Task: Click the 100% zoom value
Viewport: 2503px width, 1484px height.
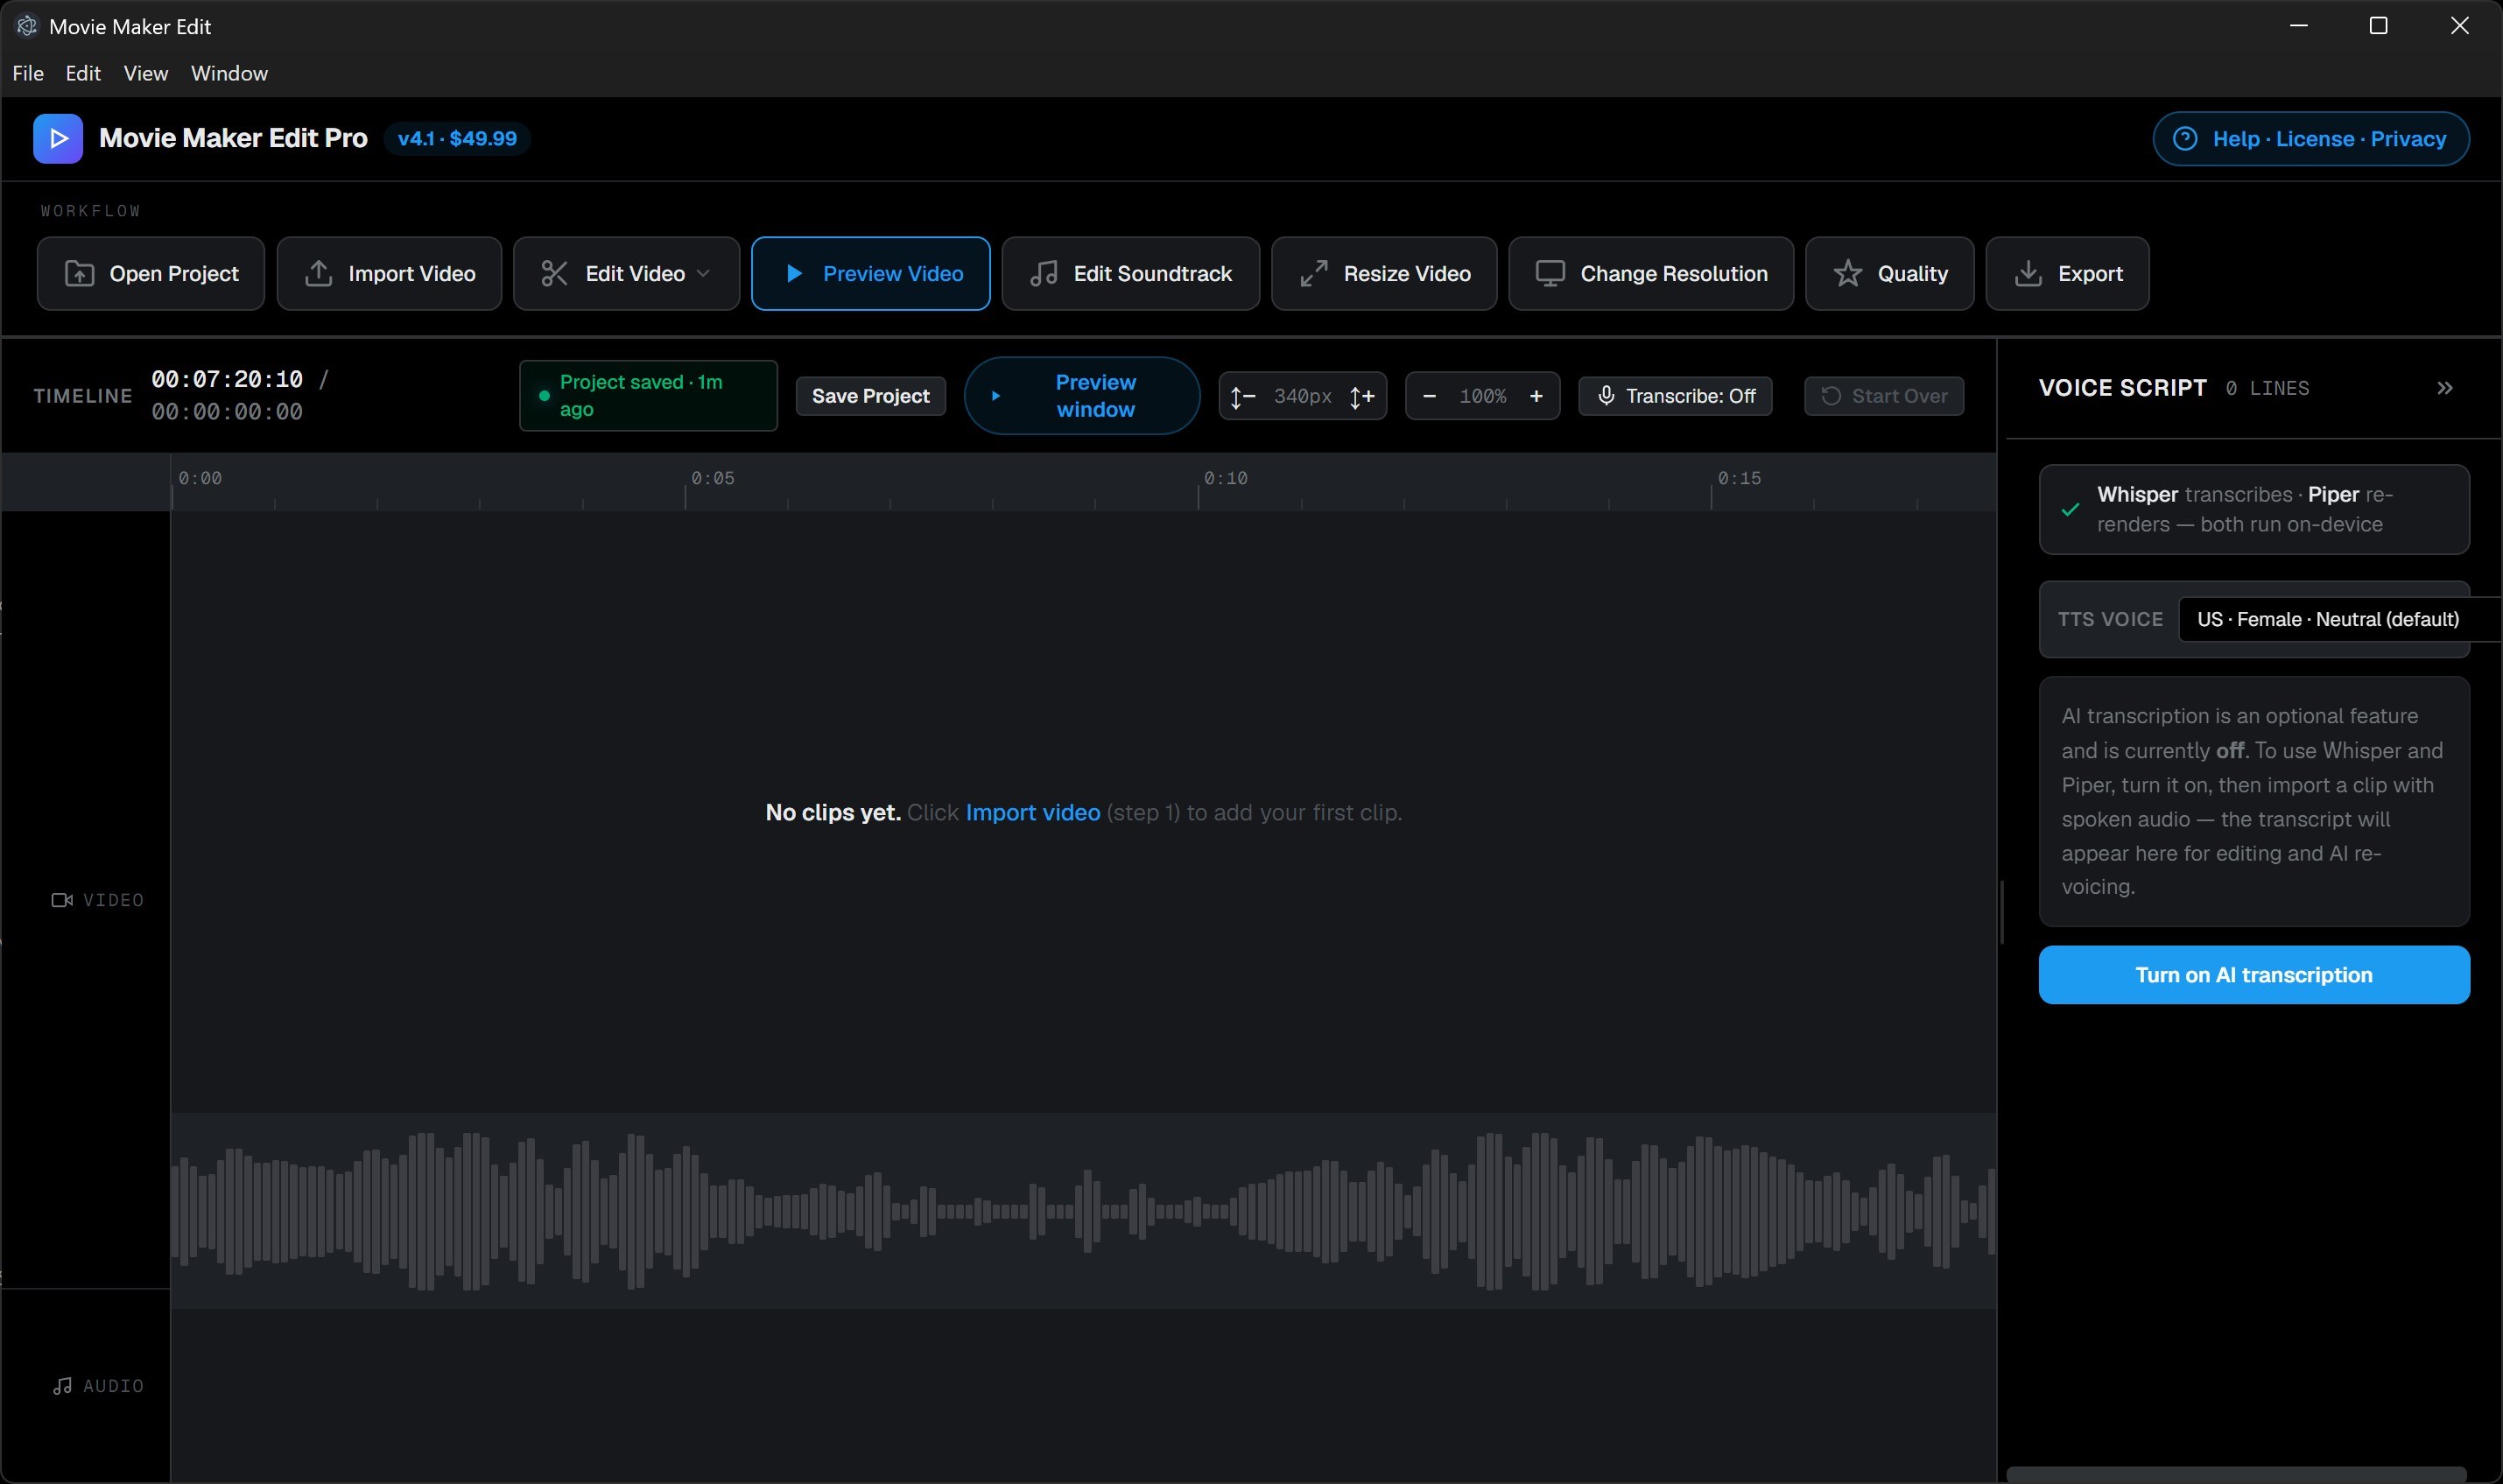Action: click(1482, 396)
